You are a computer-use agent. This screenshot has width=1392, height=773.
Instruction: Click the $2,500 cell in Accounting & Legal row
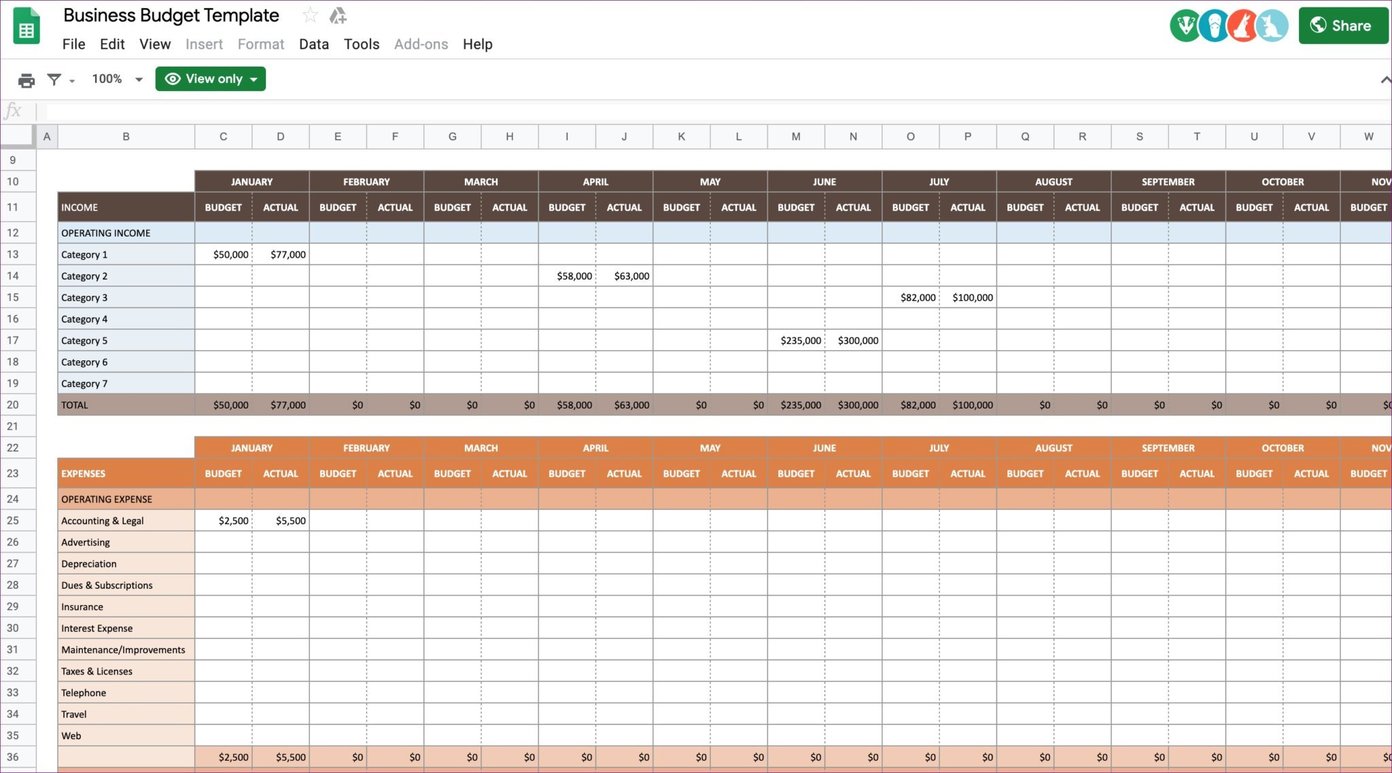[x=223, y=521]
